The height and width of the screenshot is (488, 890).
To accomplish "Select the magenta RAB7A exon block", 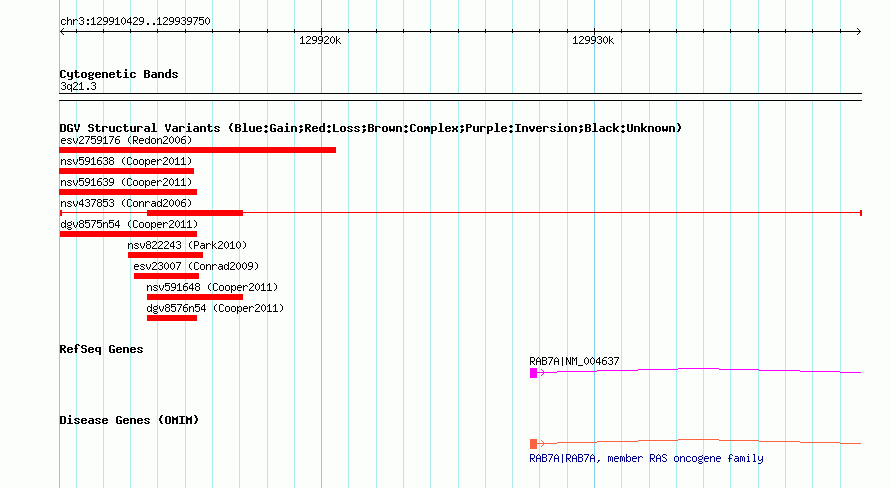I will point(534,373).
